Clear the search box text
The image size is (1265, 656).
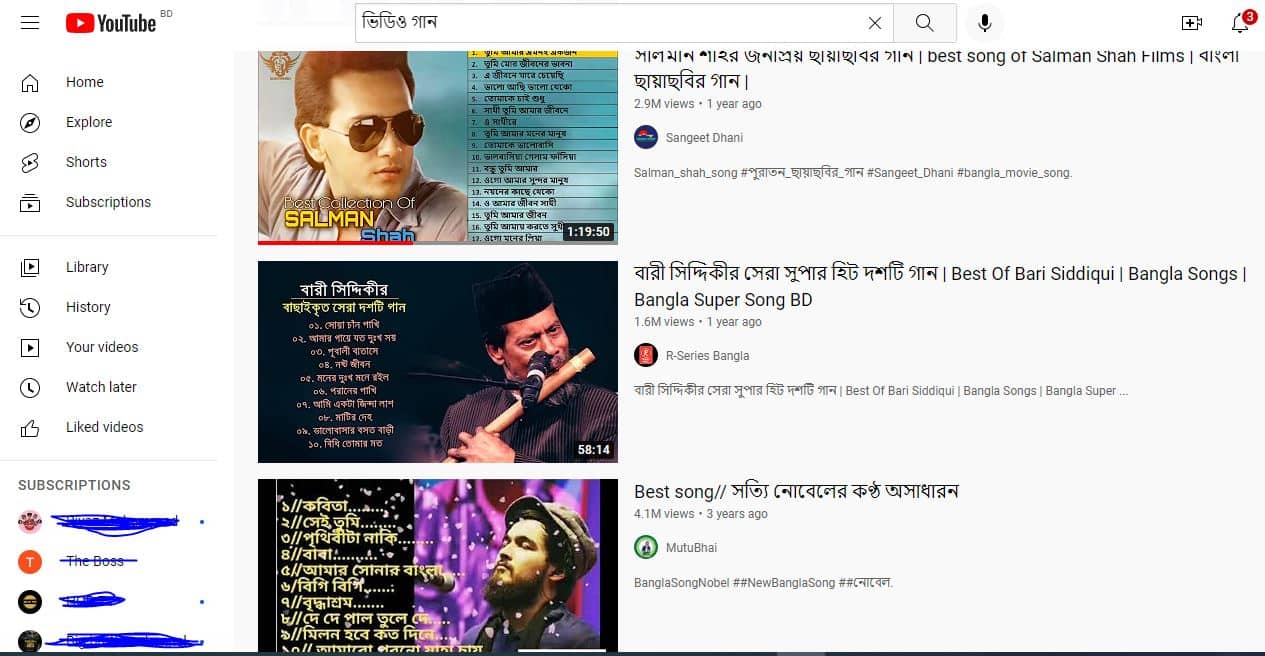click(874, 23)
